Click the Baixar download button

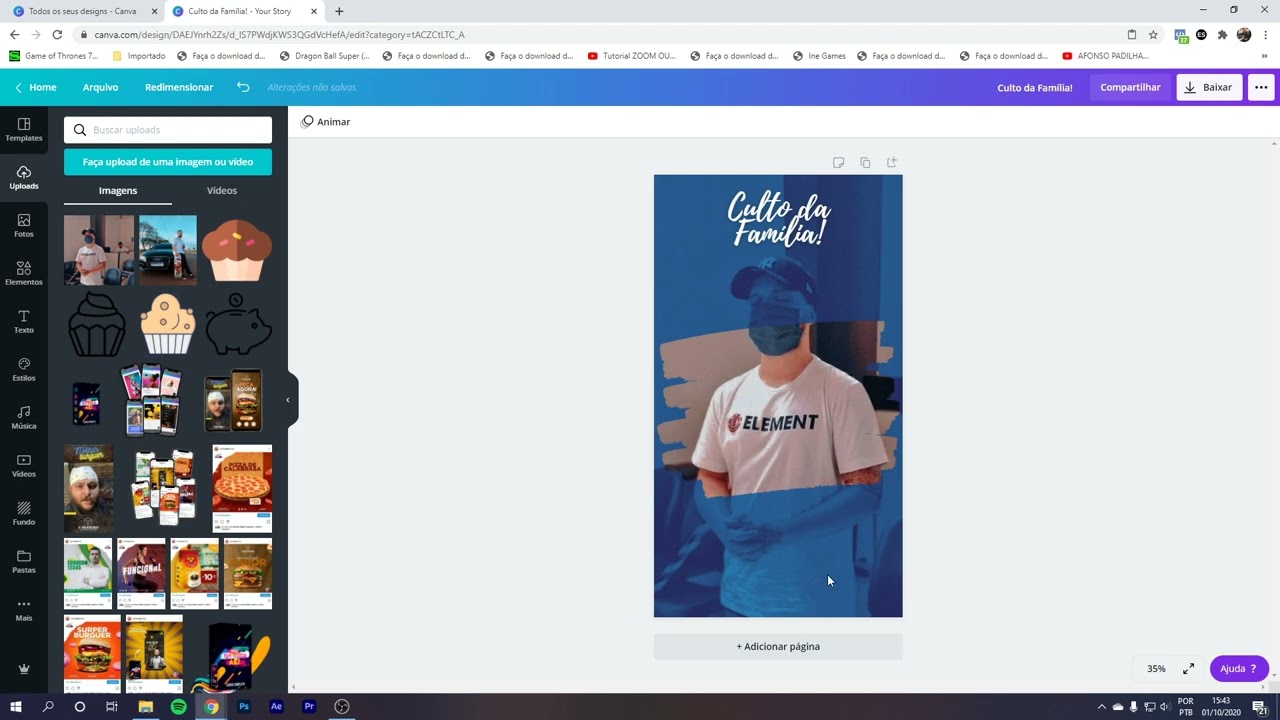coord(1209,87)
